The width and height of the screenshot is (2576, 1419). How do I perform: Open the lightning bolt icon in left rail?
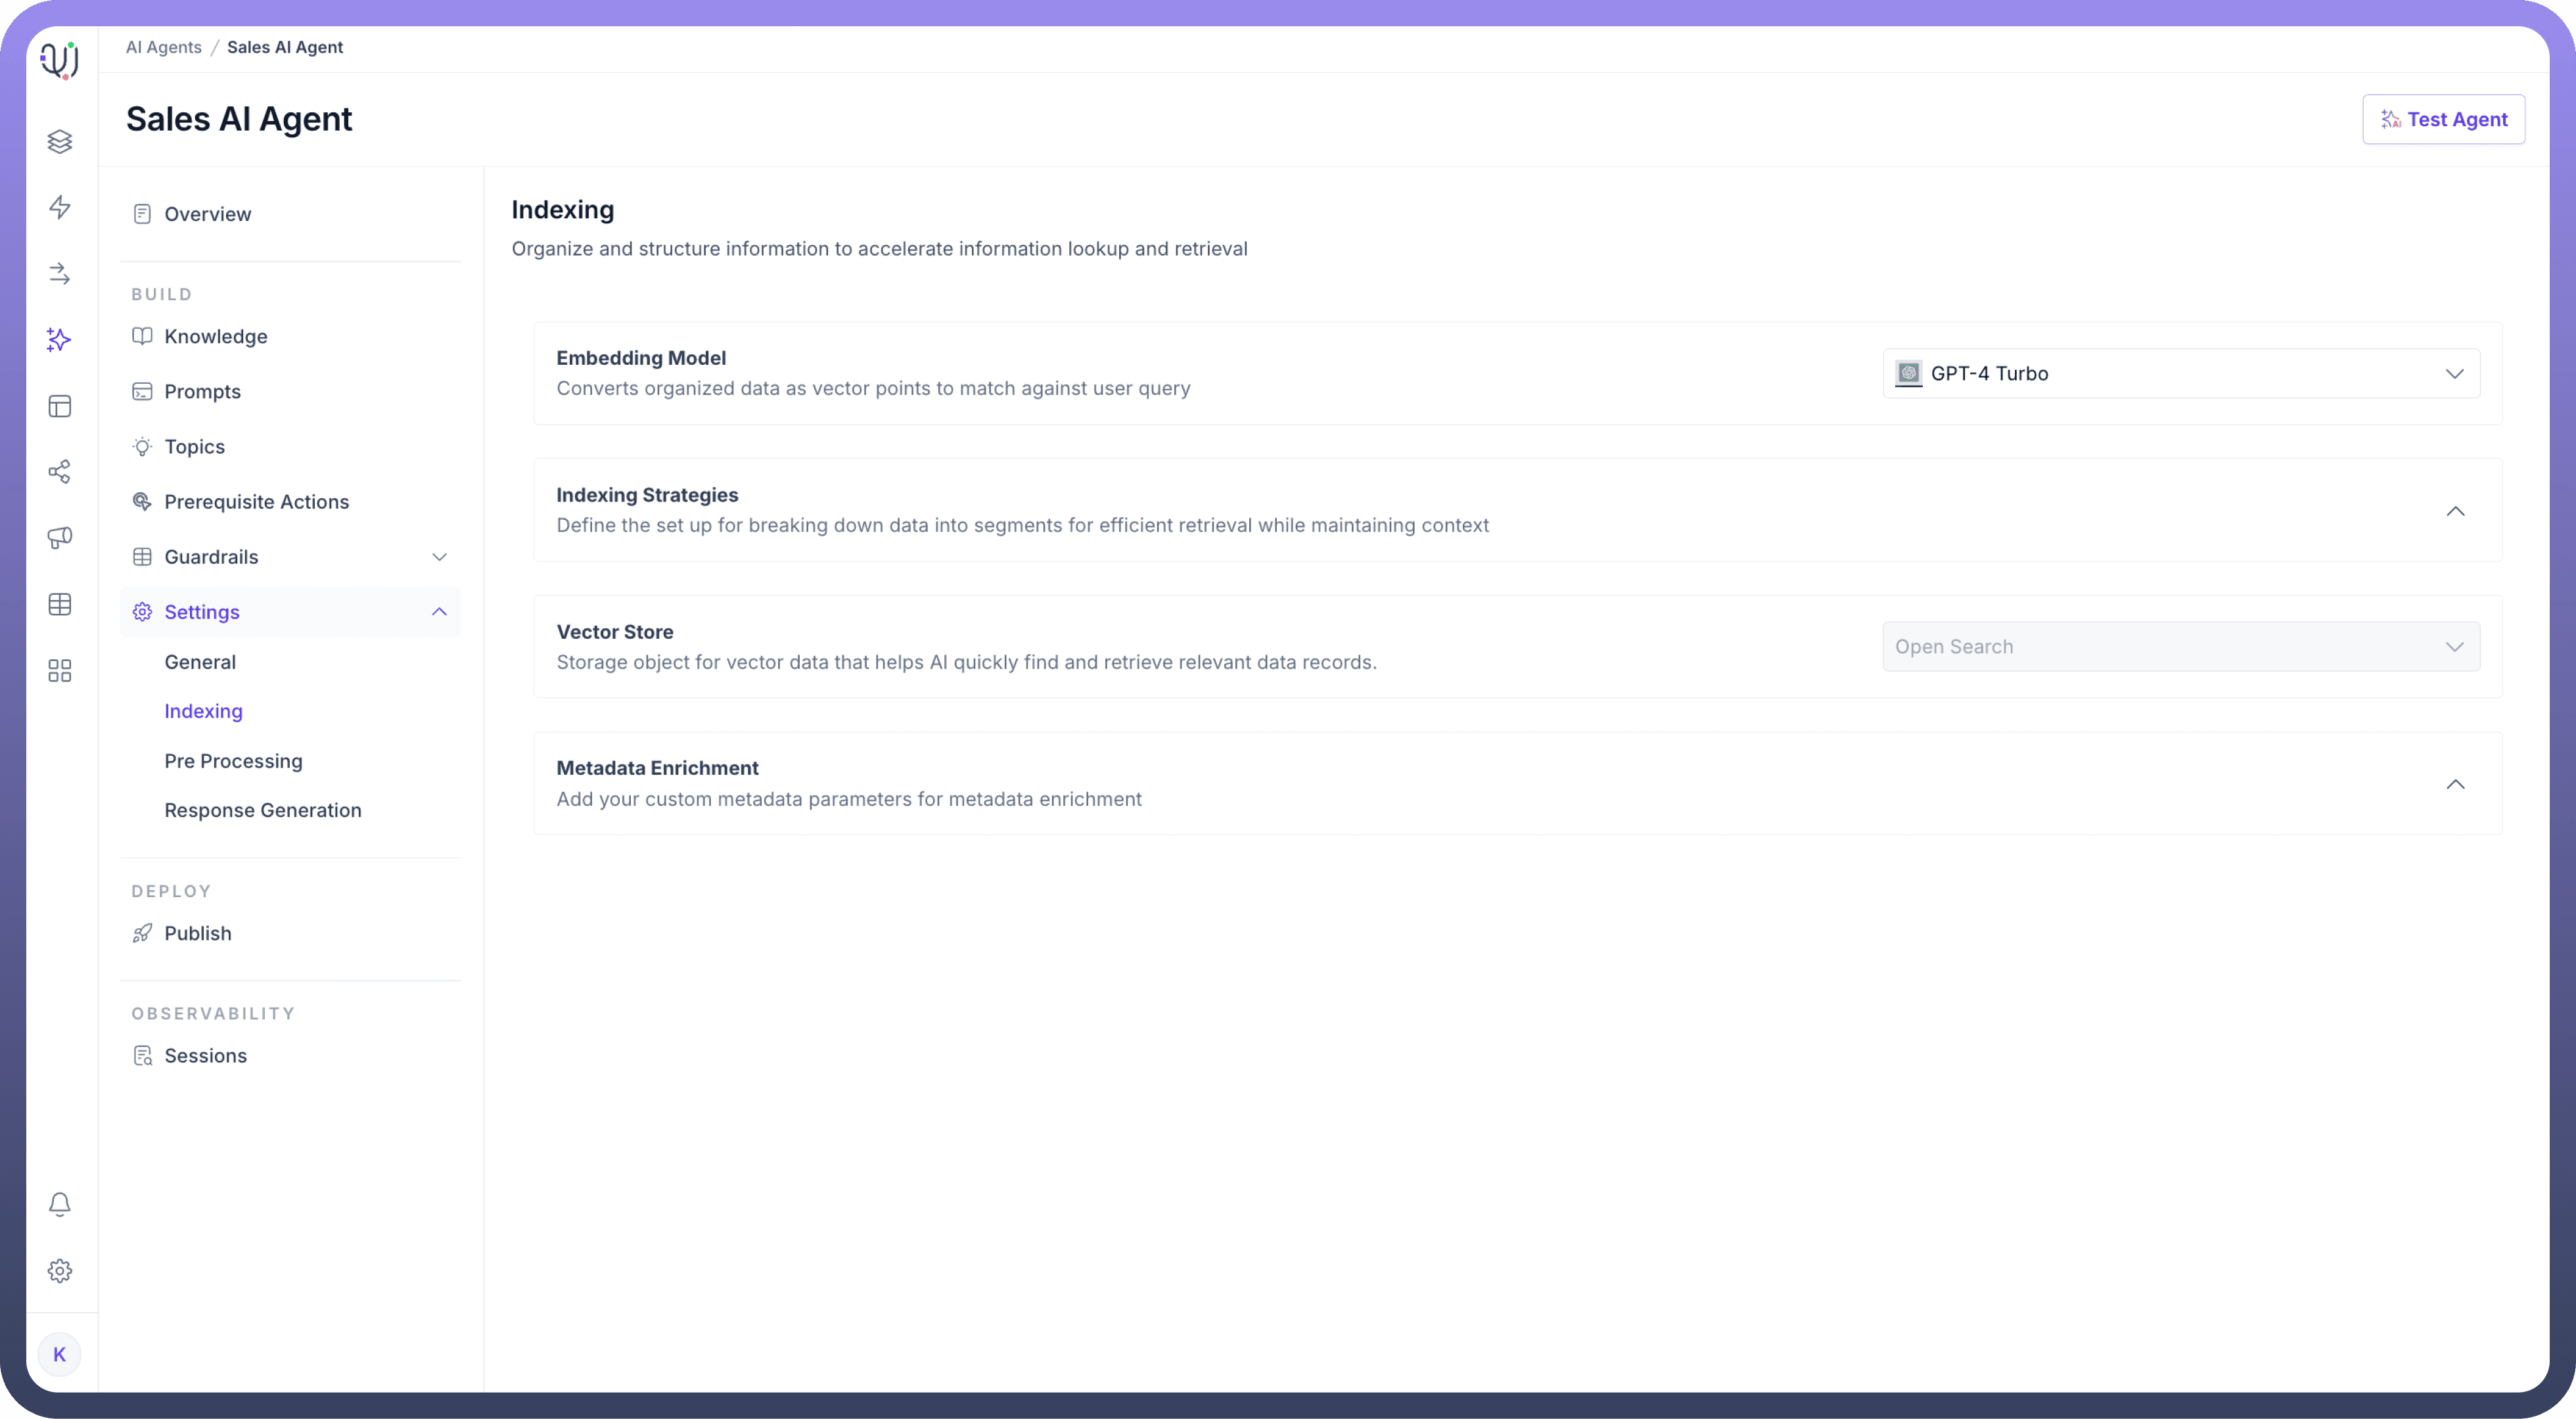coord(60,207)
